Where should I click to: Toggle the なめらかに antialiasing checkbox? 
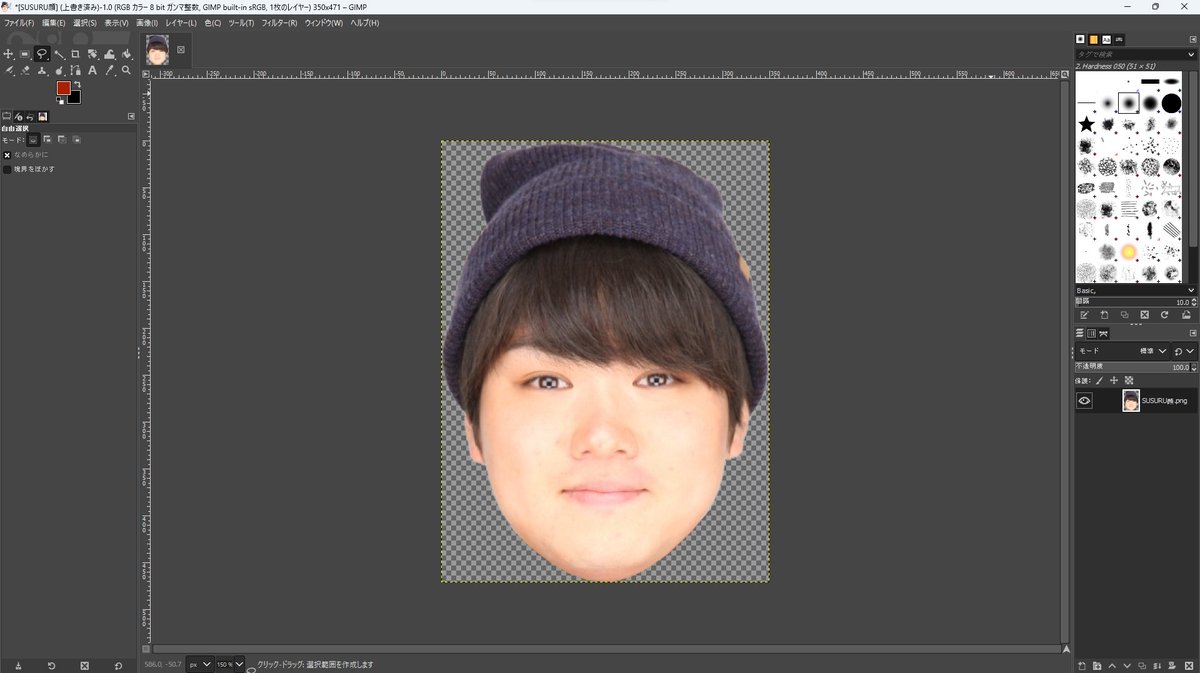click(7, 155)
